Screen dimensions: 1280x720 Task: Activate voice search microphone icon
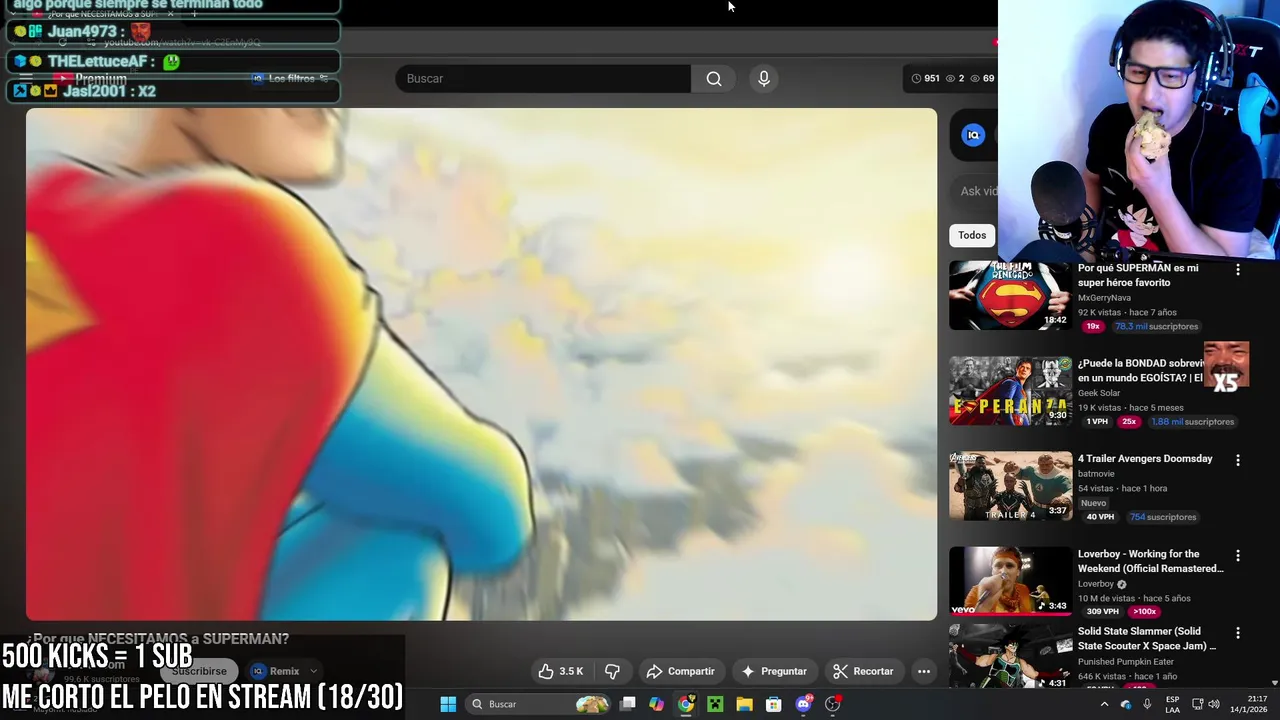point(764,79)
